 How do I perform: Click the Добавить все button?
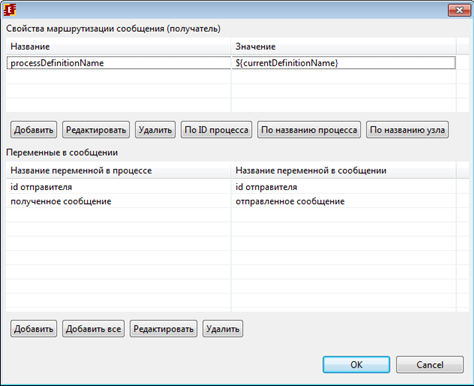click(93, 329)
